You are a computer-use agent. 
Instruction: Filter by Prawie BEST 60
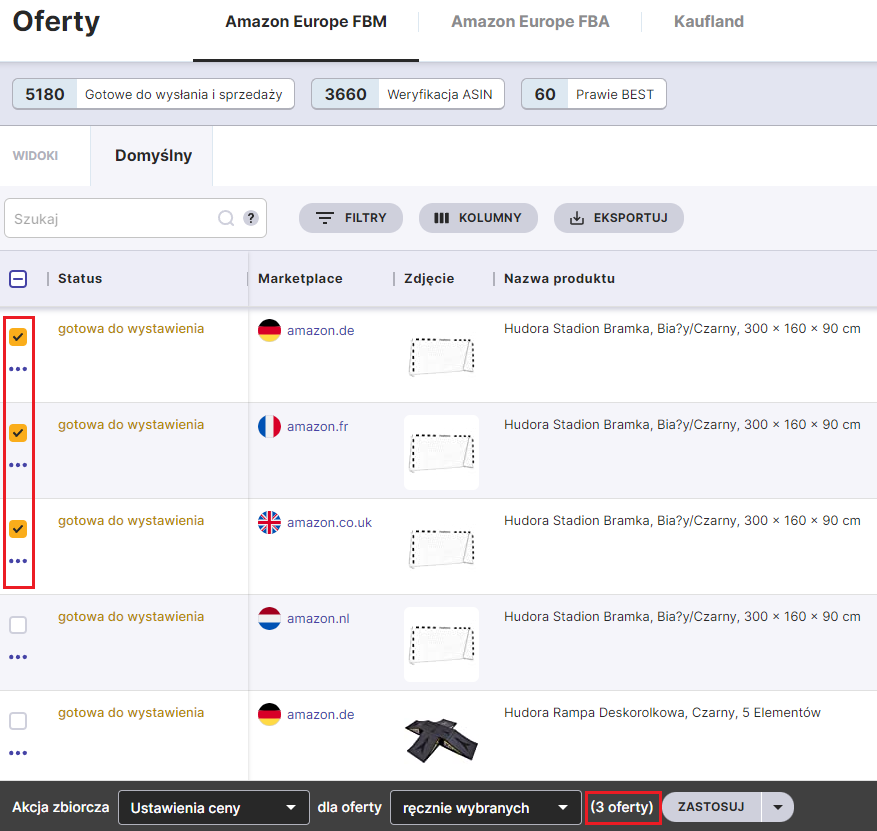(593, 94)
